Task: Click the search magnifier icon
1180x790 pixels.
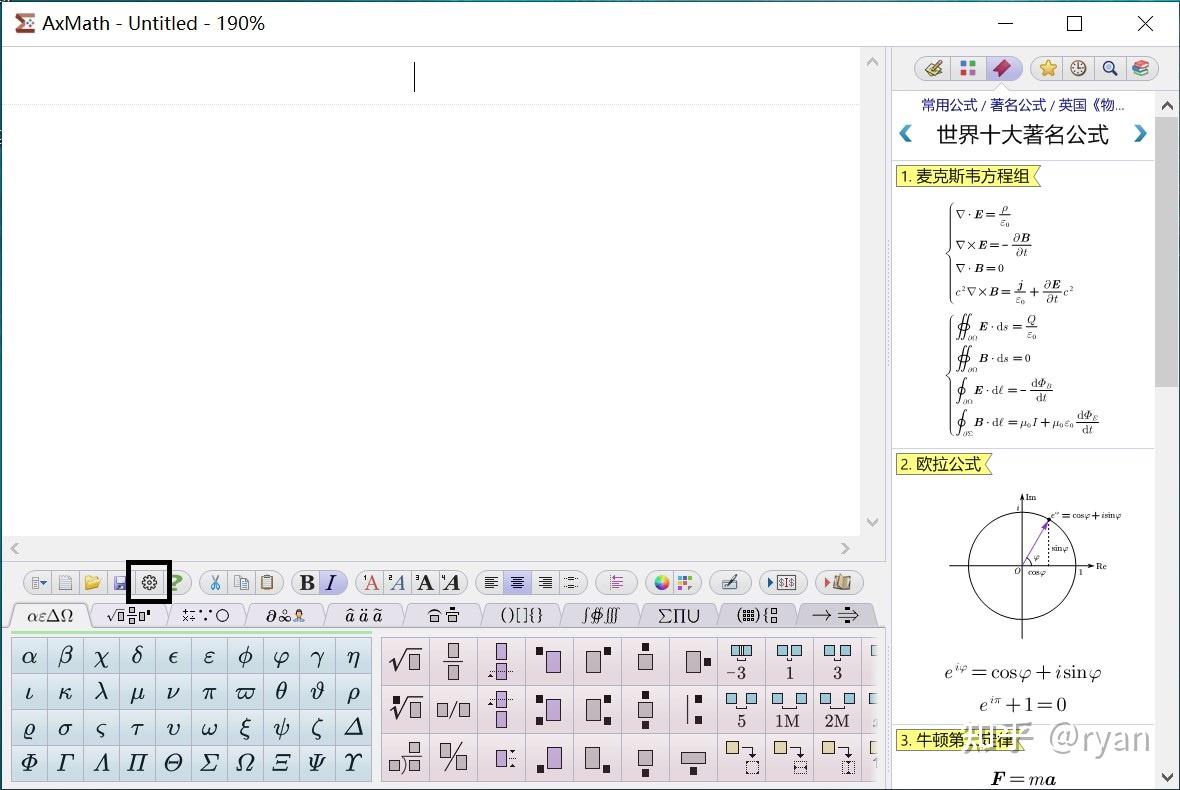Action: [x=1110, y=67]
